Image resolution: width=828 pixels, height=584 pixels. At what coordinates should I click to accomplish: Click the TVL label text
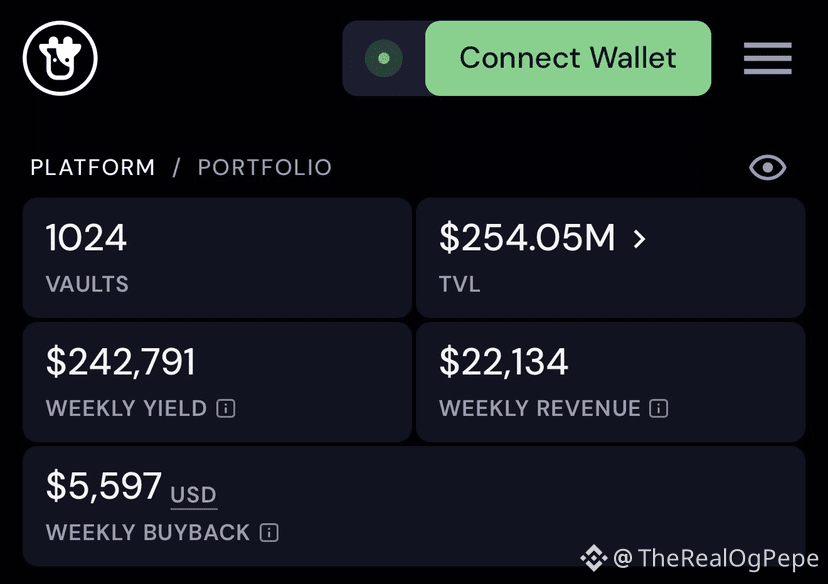point(459,284)
